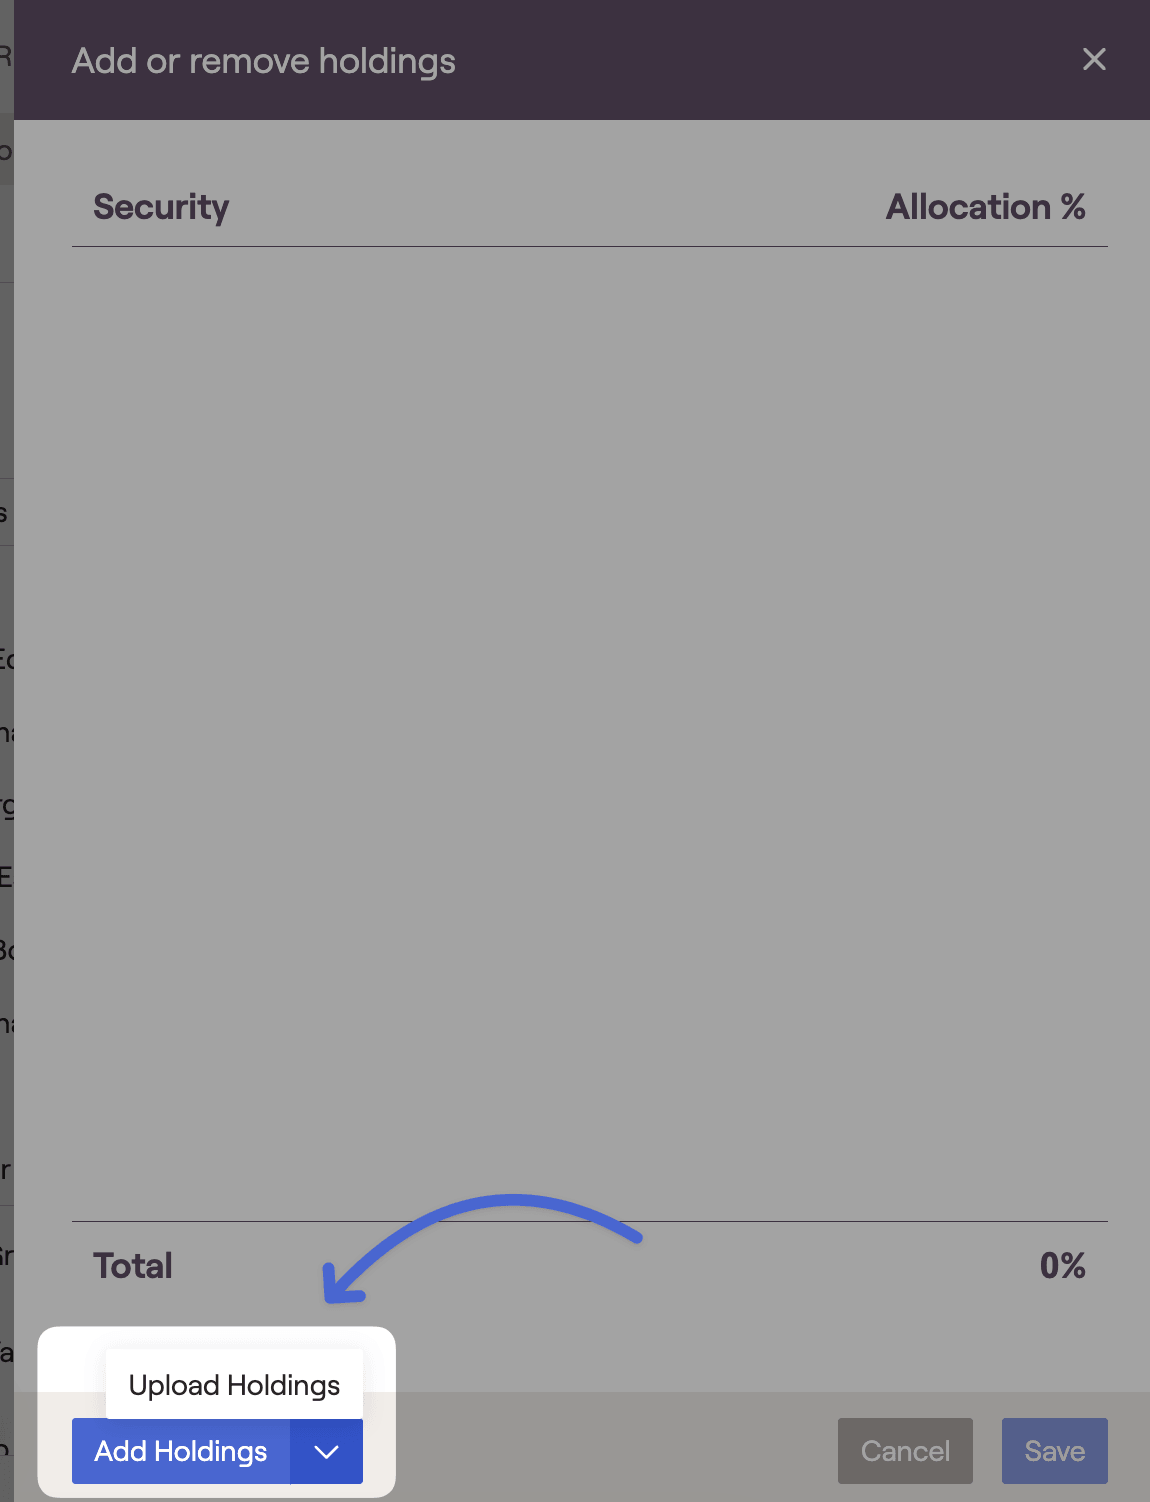Click the footer bar left of Cancel
1150x1502 pixels.
600,1450
